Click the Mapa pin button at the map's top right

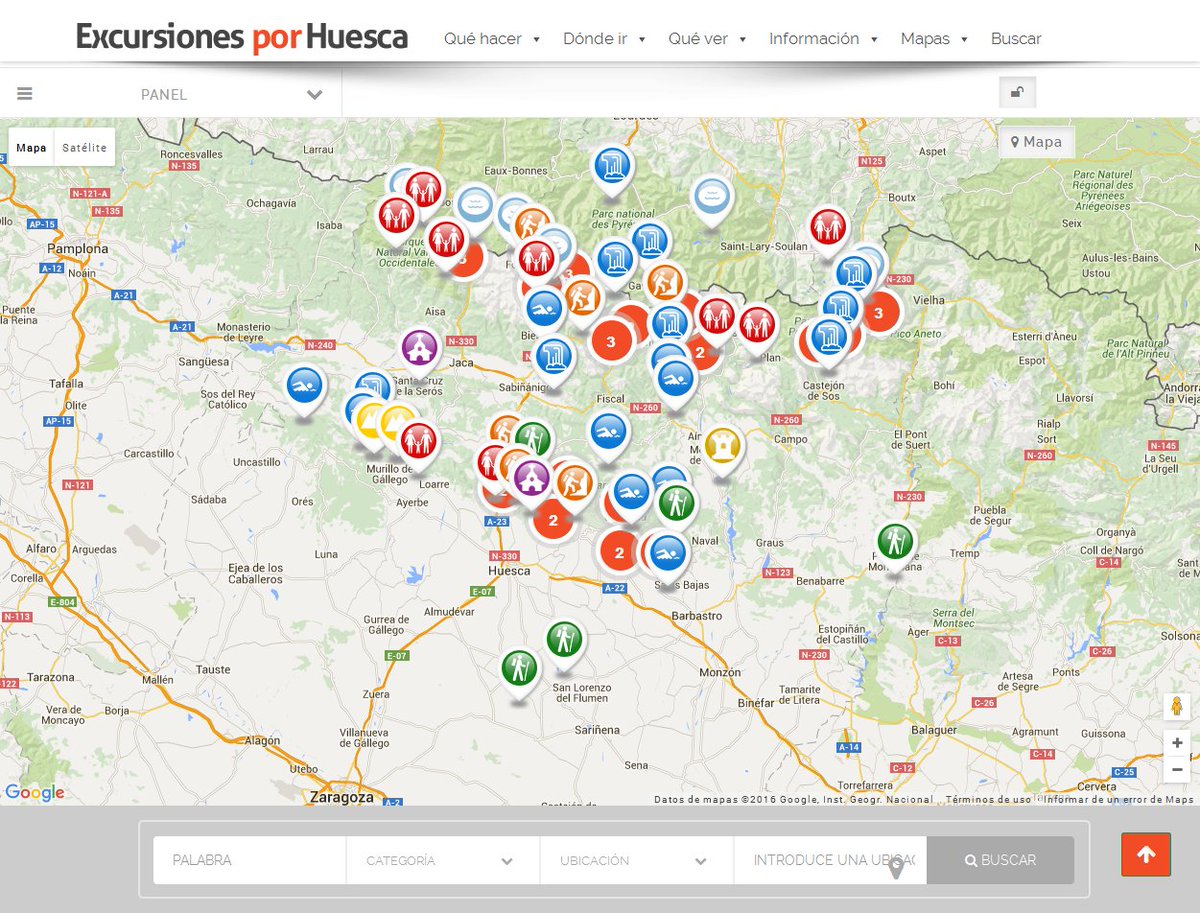1036,142
